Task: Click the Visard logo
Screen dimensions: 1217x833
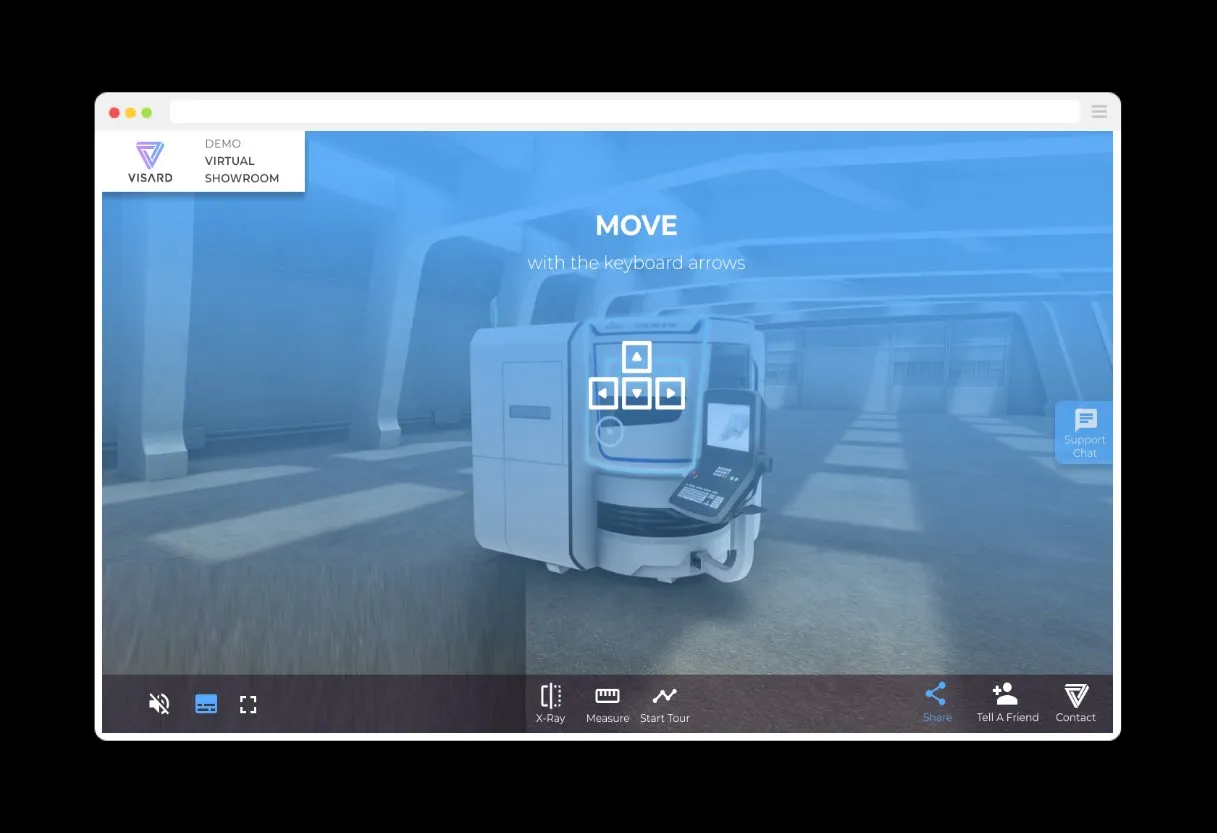Action: coord(150,162)
